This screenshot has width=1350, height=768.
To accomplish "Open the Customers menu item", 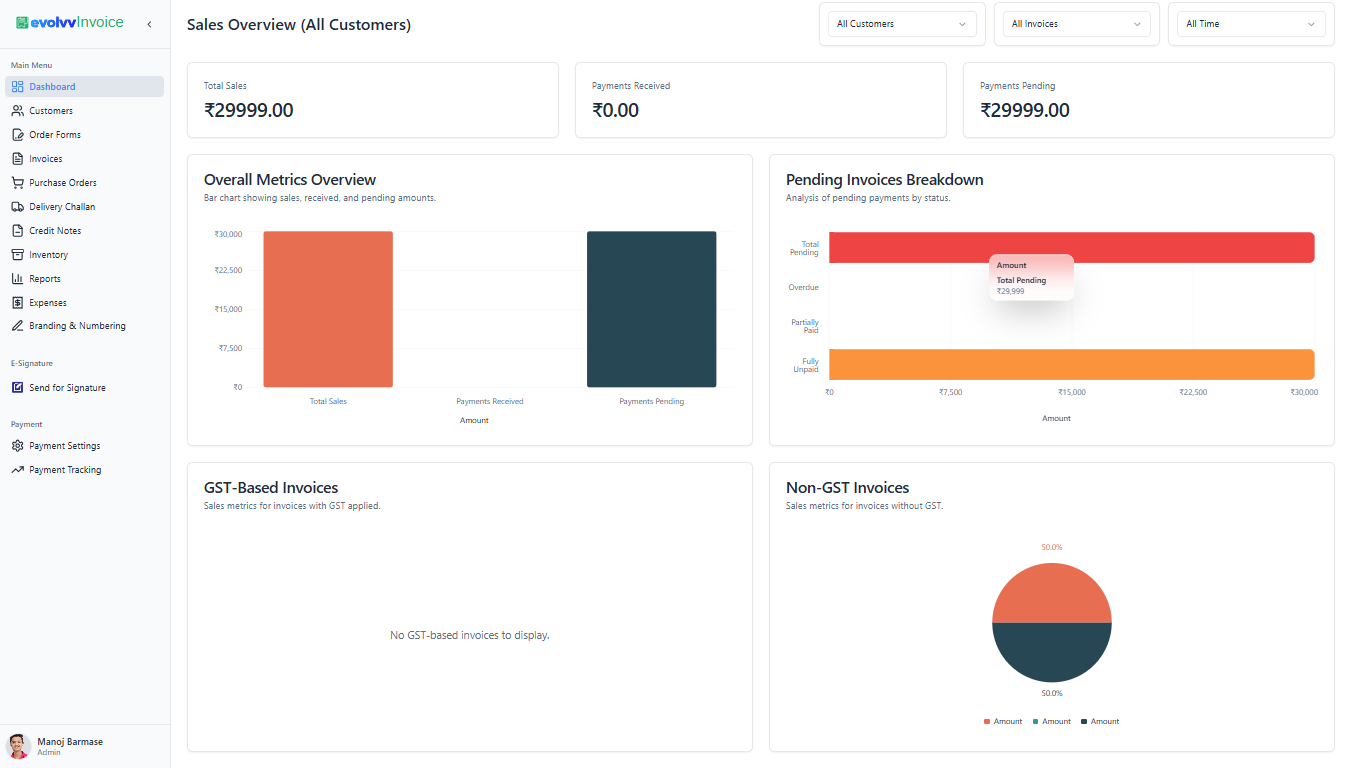I will [x=84, y=111].
